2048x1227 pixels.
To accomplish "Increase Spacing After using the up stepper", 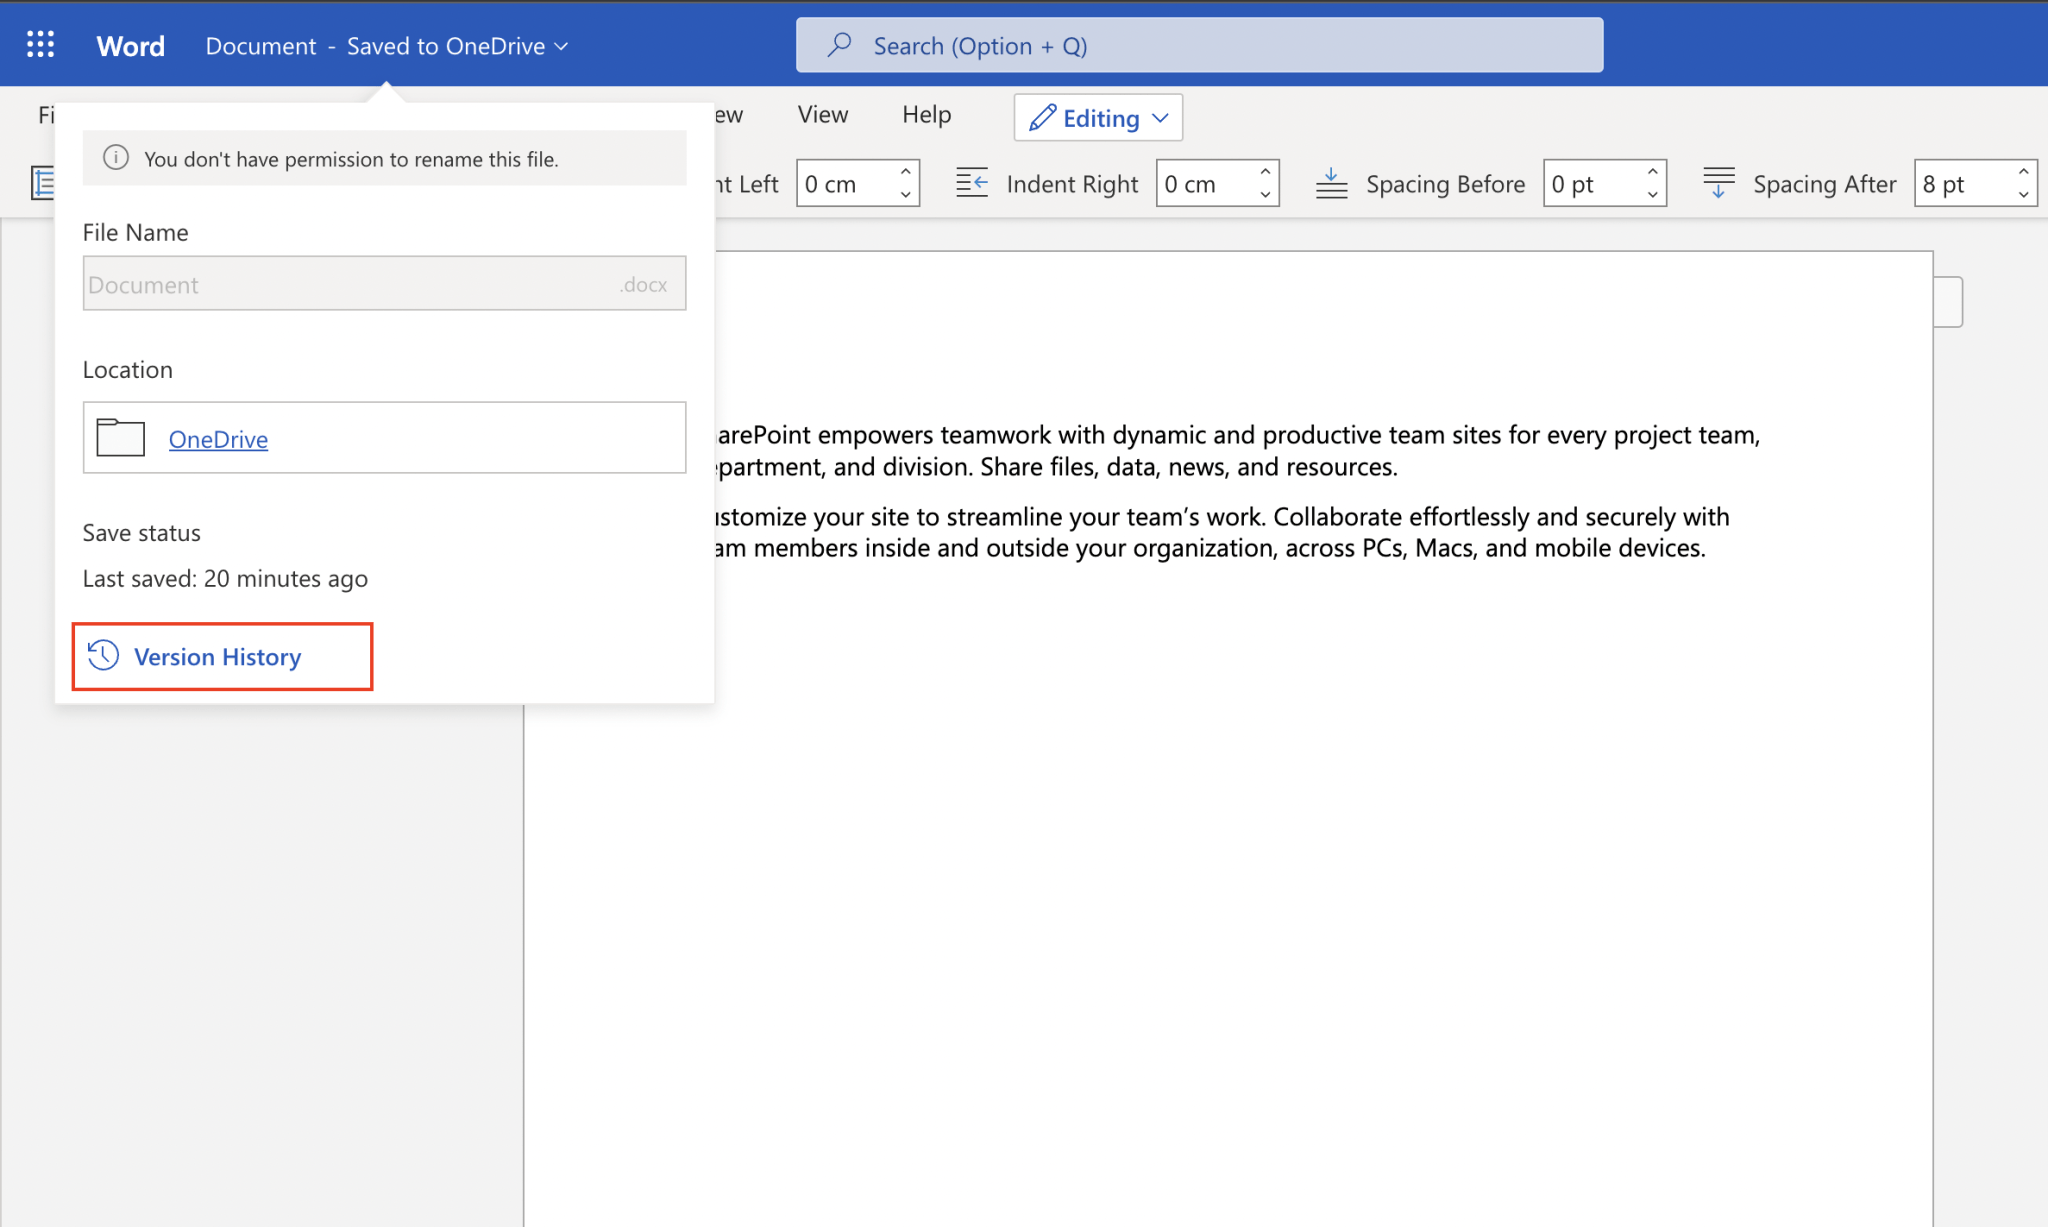I will [2025, 173].
